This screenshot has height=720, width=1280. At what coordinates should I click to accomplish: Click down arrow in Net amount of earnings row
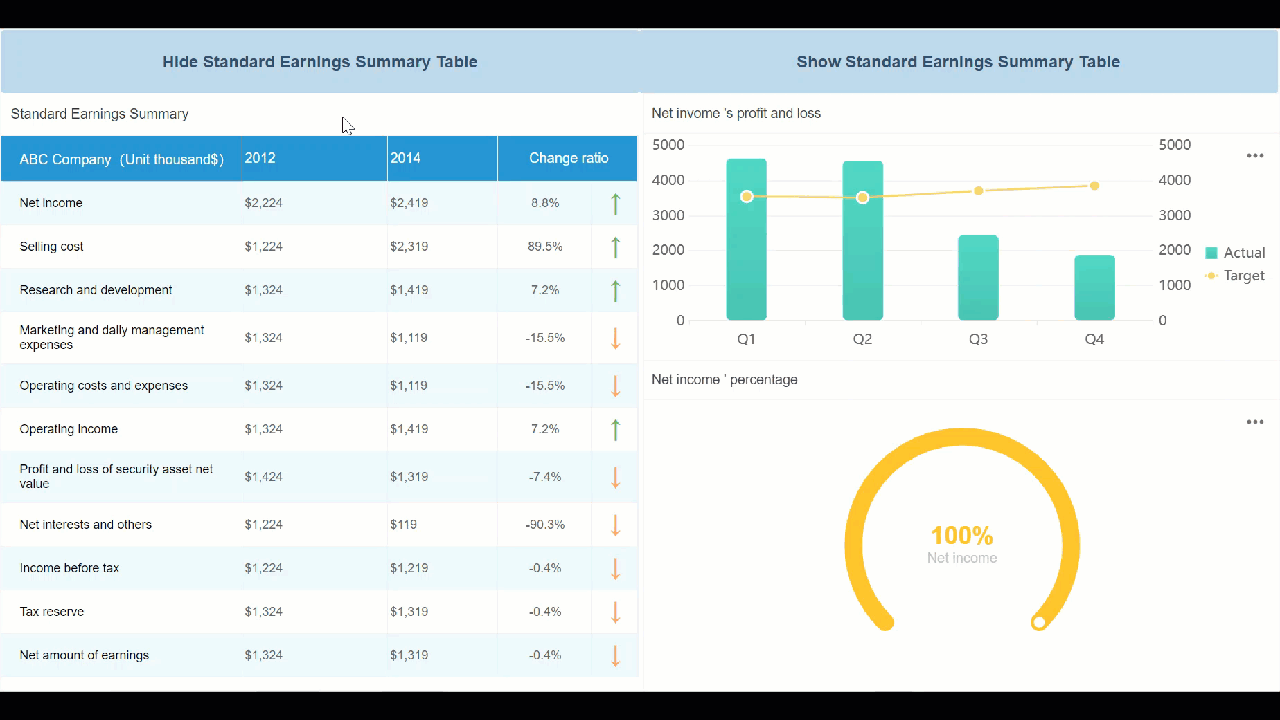pos(616,656)
